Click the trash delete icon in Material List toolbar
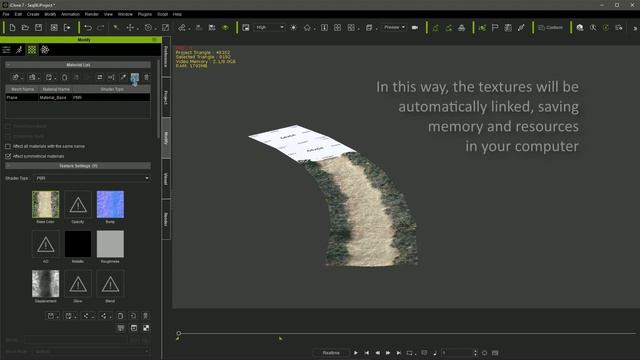640x360 pixels. 146,77
